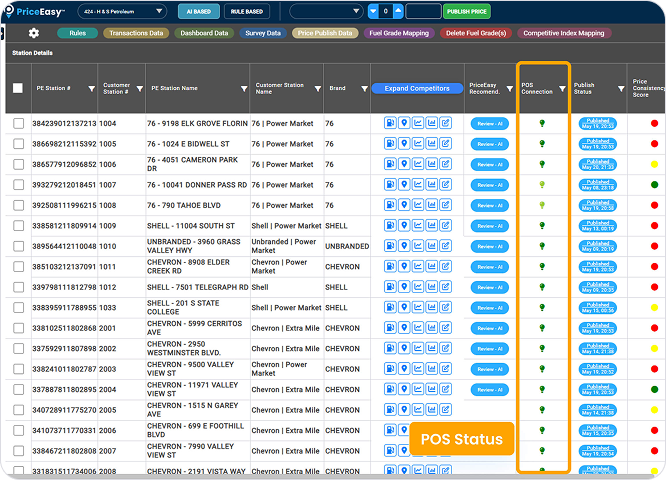The width and height of the screenshot is (666, 480).
Task: Check the row checkbox for station 1004
Action: [x=18, y=124]
